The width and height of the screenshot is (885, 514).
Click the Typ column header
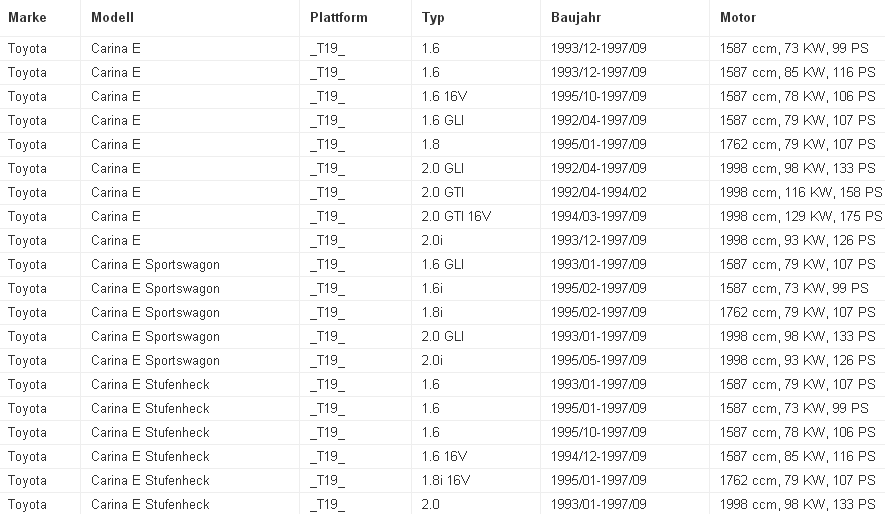433,18
